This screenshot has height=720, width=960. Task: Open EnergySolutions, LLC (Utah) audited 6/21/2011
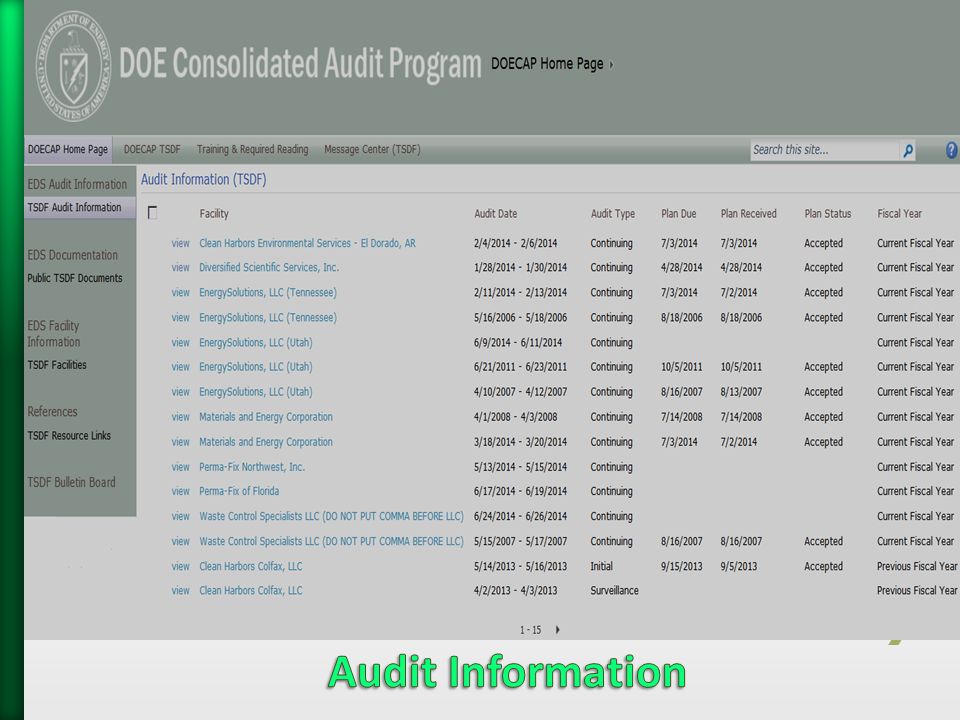tap(255, 367)
